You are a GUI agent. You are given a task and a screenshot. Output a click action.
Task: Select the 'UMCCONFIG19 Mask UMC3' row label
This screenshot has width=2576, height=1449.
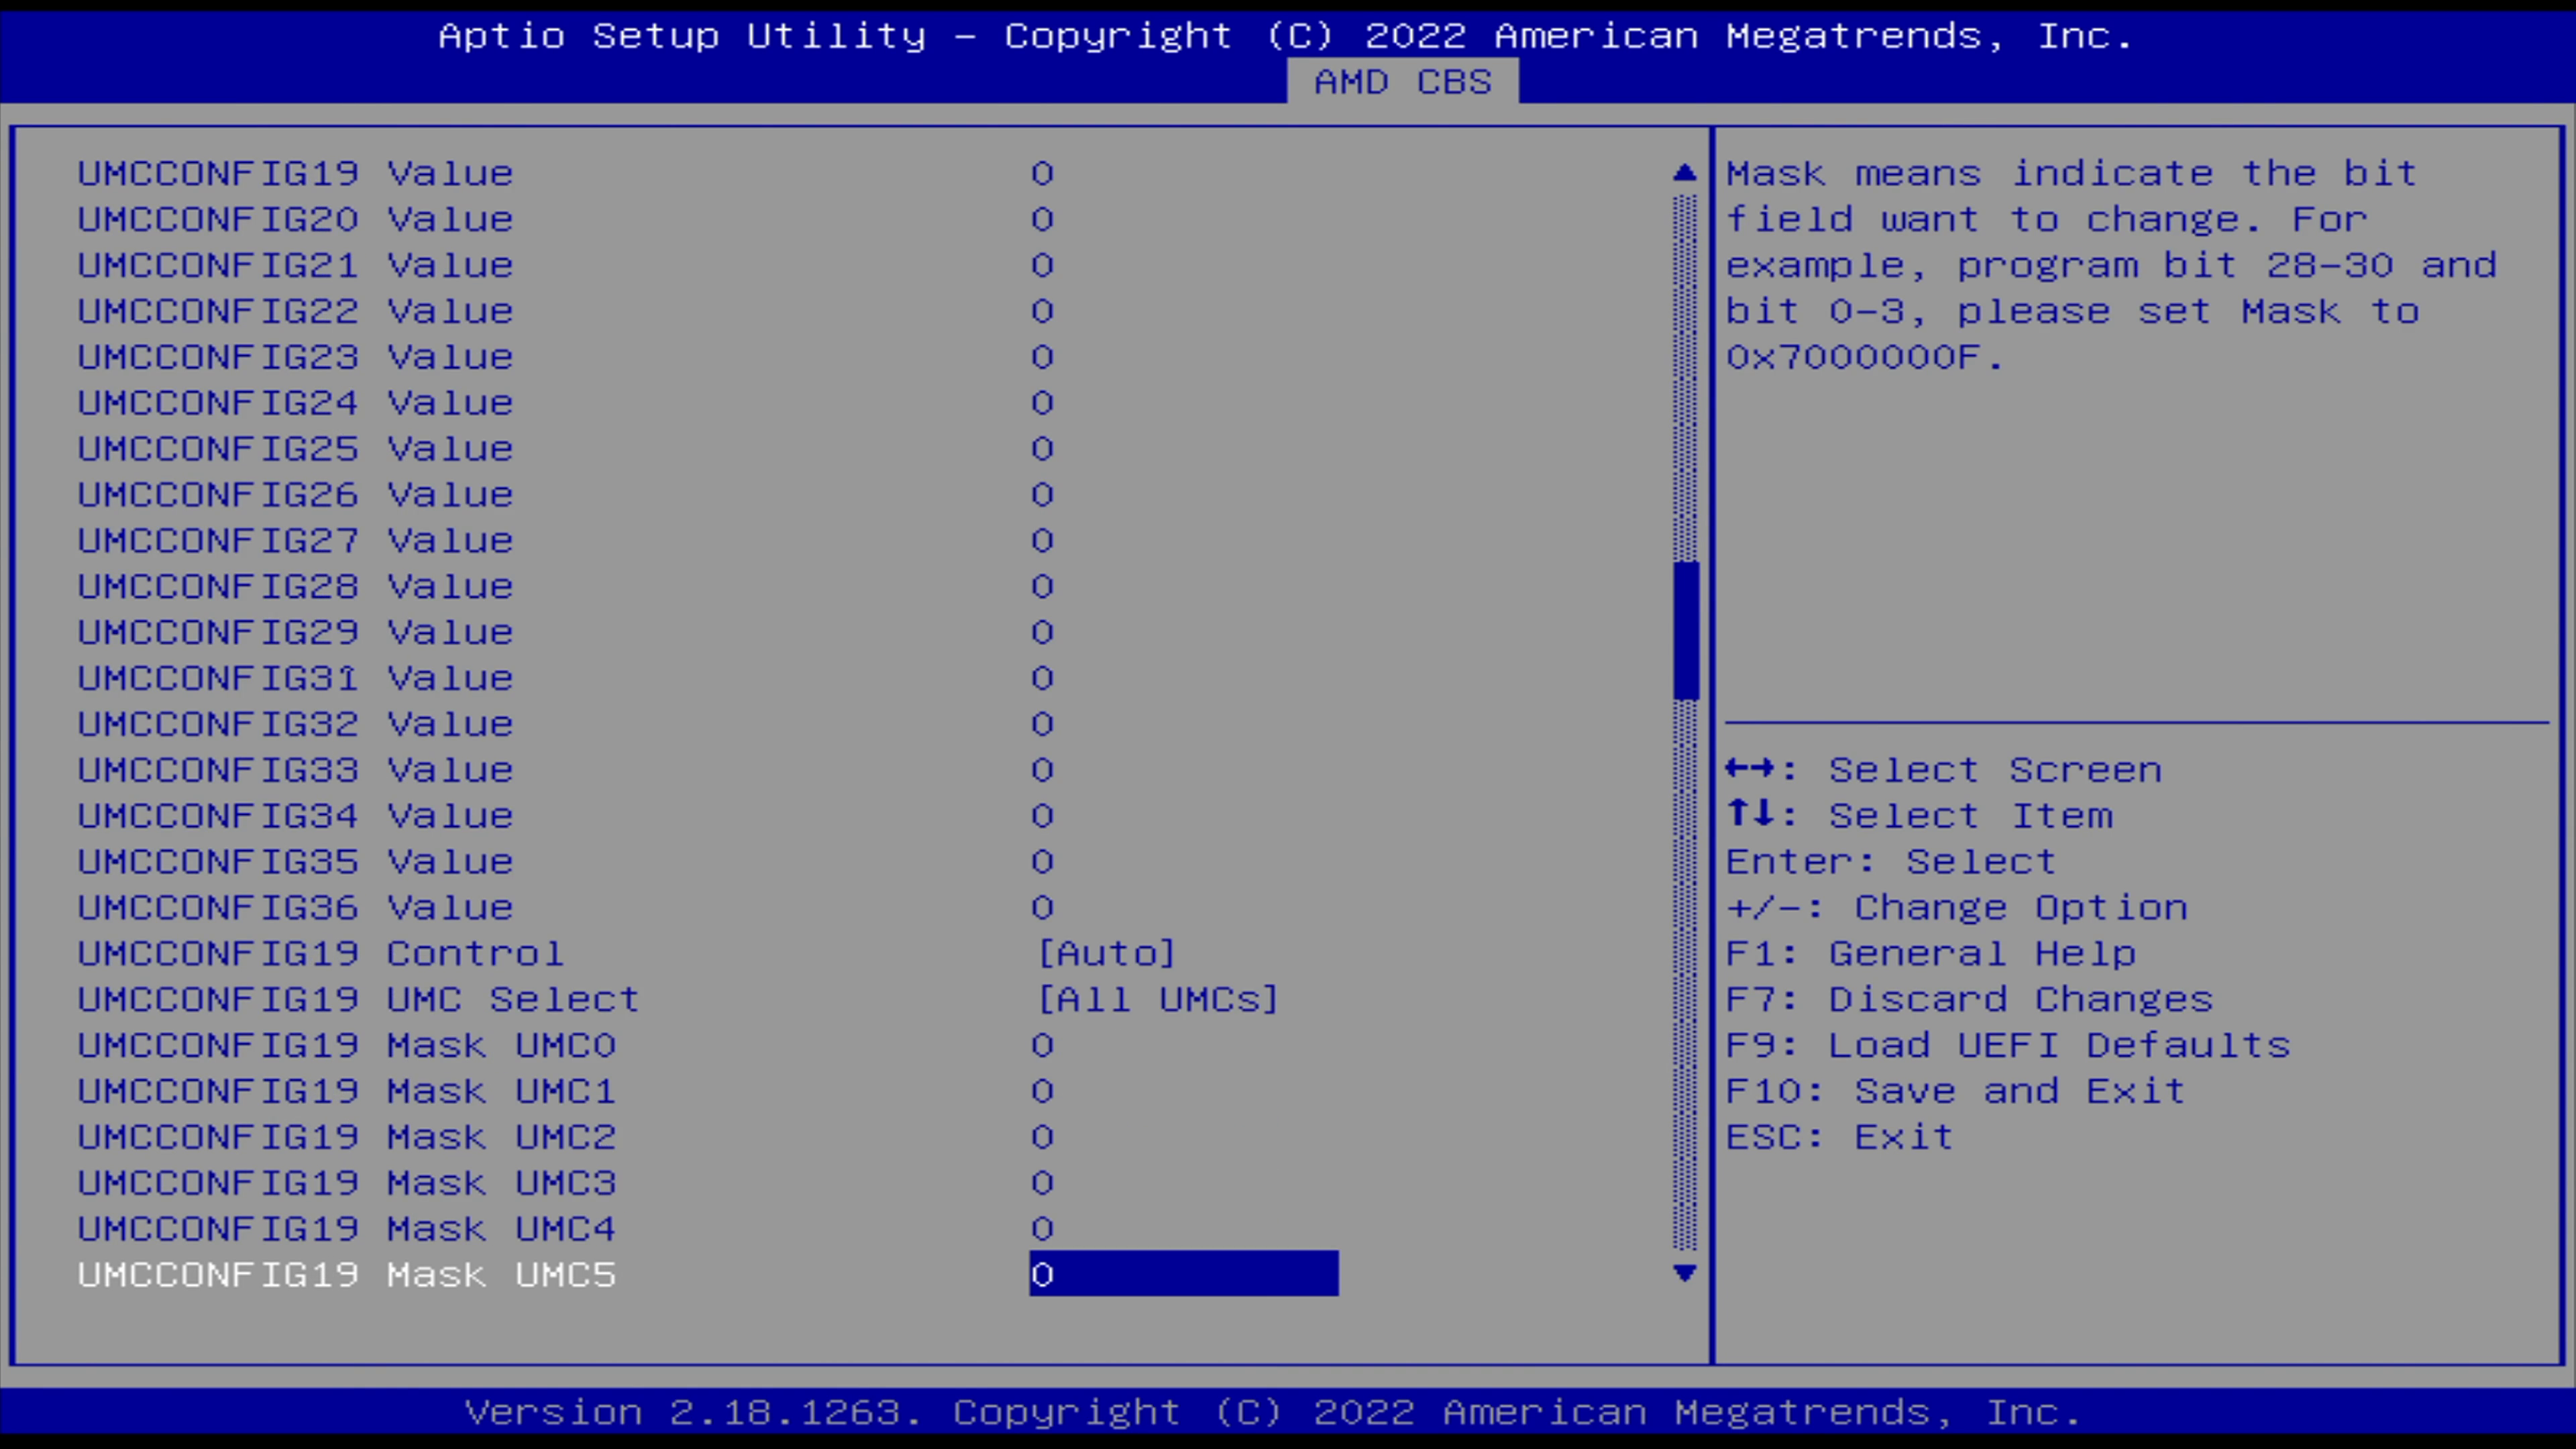coord(347,1183)
